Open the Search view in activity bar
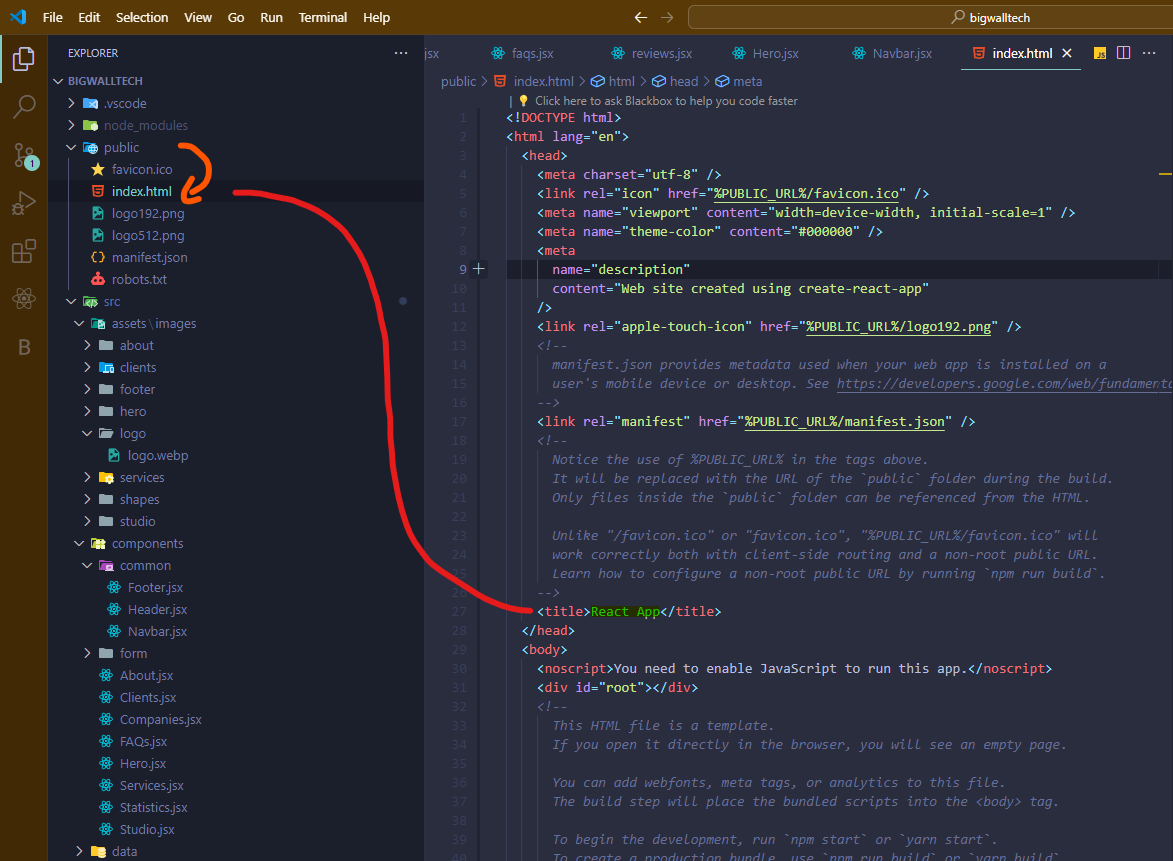This screenshot has width=1173, height=861. pos(24,106)
